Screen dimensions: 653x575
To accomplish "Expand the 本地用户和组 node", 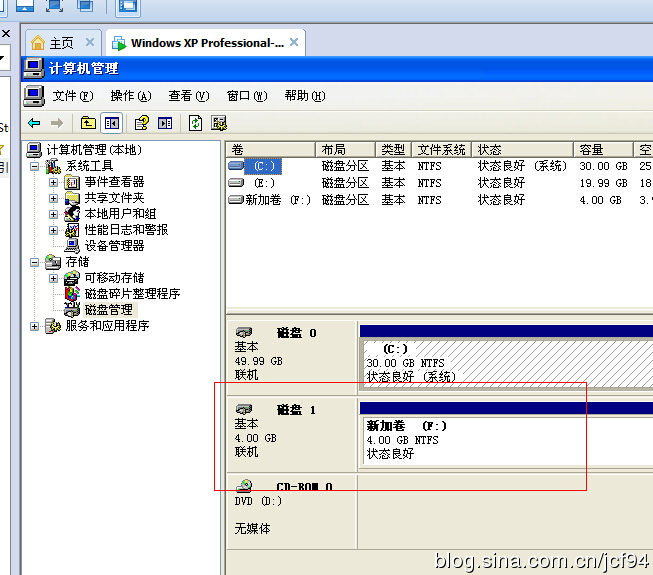I will click(x=53, y=214).
